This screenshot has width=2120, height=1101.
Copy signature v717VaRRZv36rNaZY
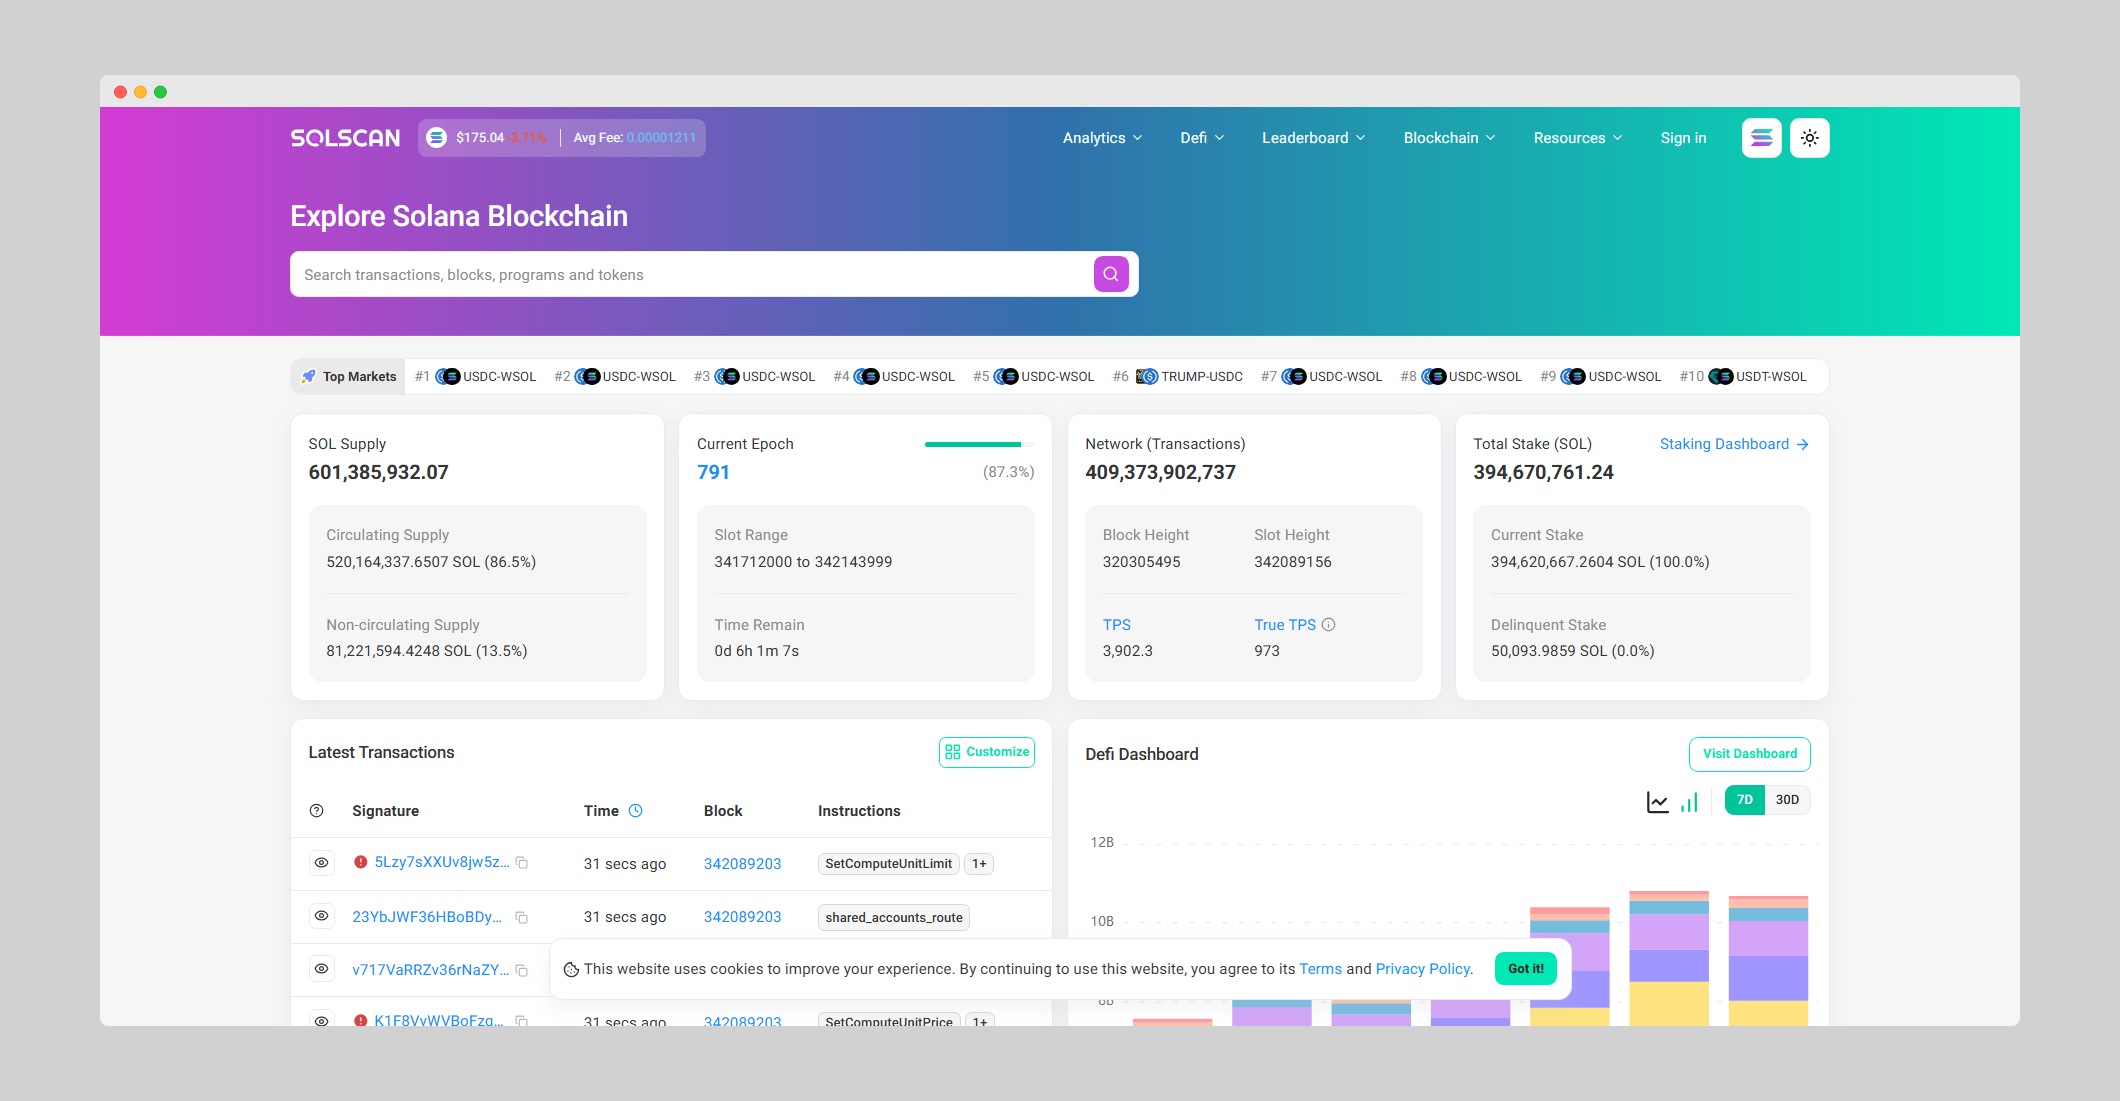click(522, 970)
